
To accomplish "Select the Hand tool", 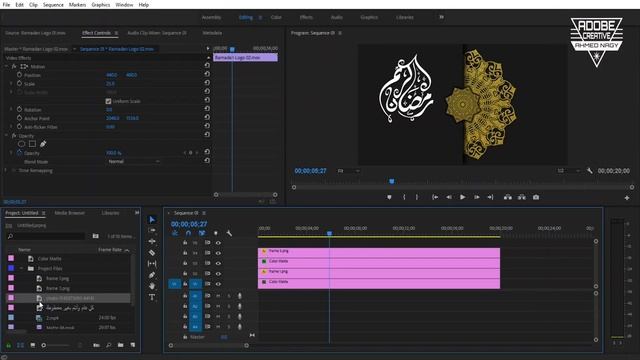I will pos(152,286).
